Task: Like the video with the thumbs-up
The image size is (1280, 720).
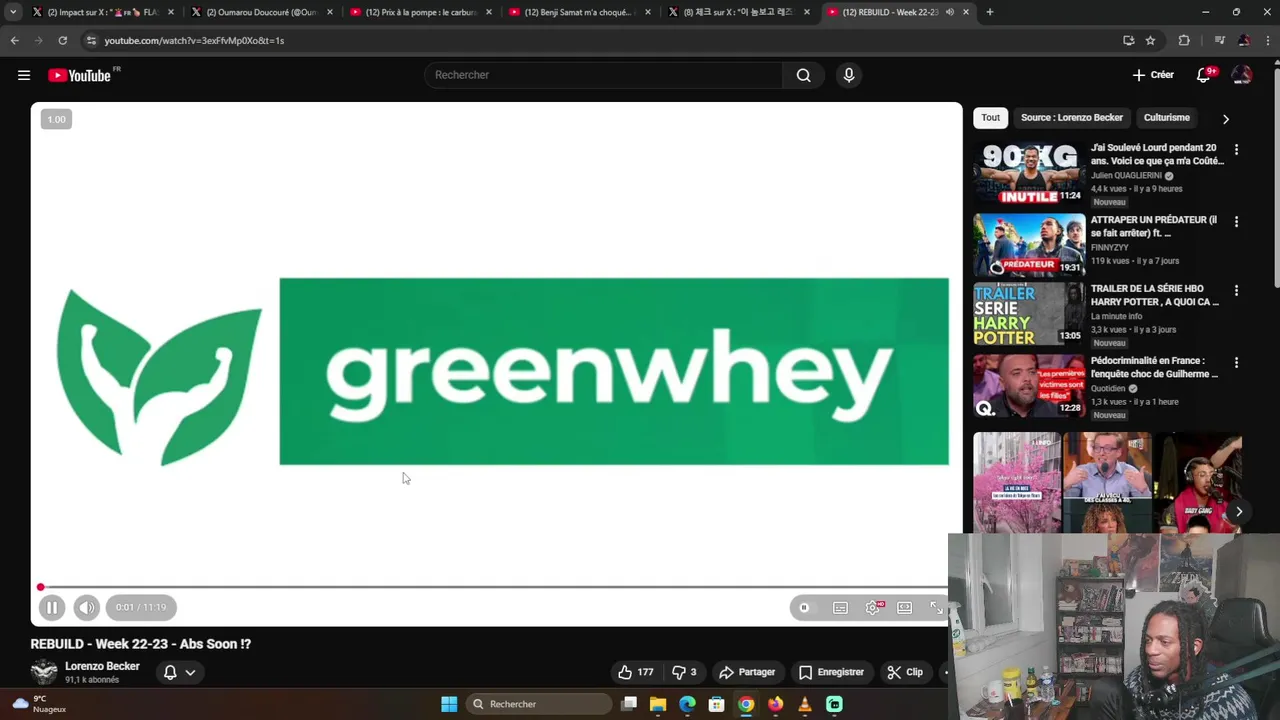Action: pyautogui.click(x=636, y=672)
